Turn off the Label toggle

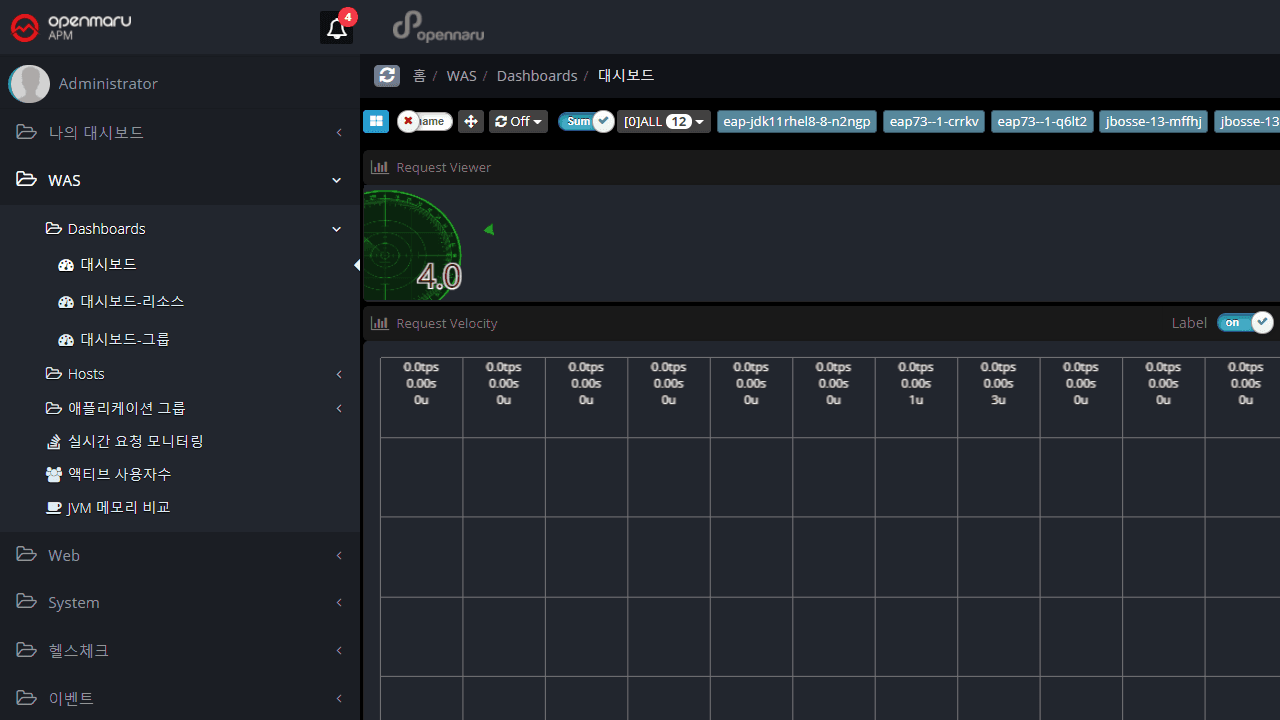(1244, 322)
